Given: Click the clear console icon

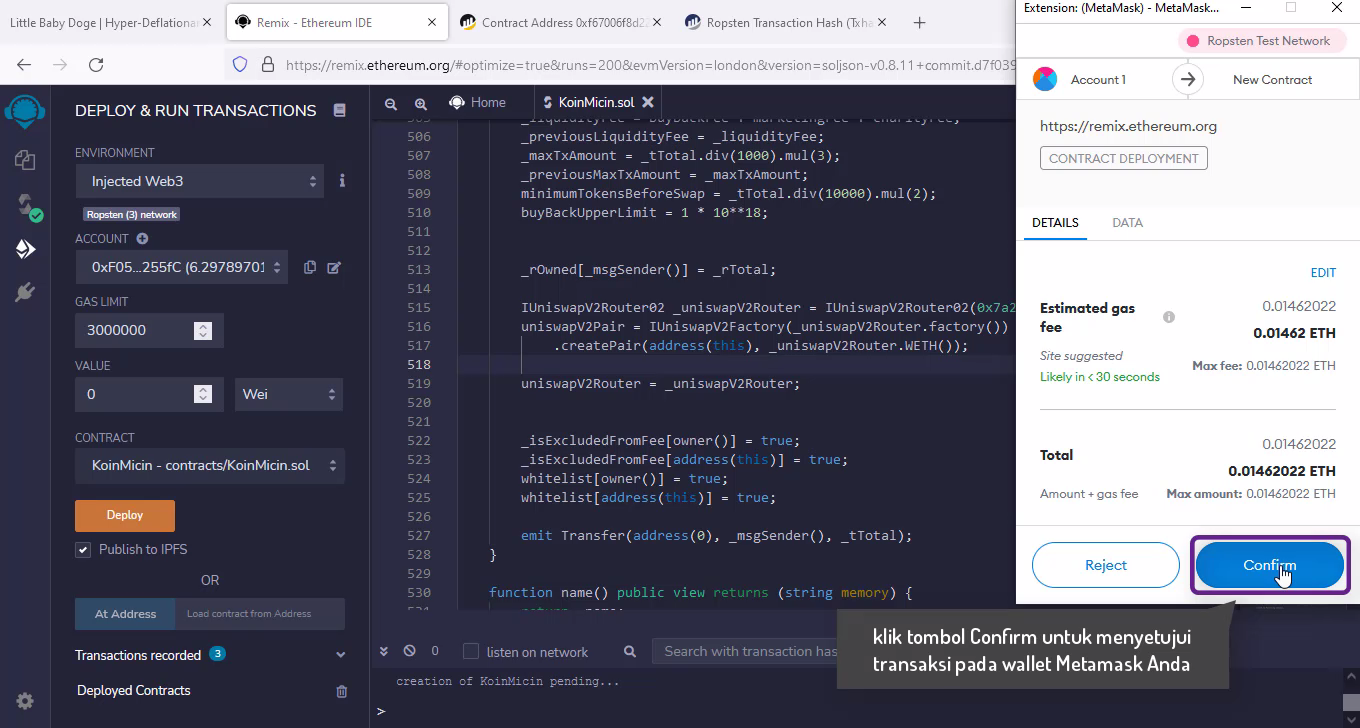Looking at the screenshot, I should click(409, 651).
